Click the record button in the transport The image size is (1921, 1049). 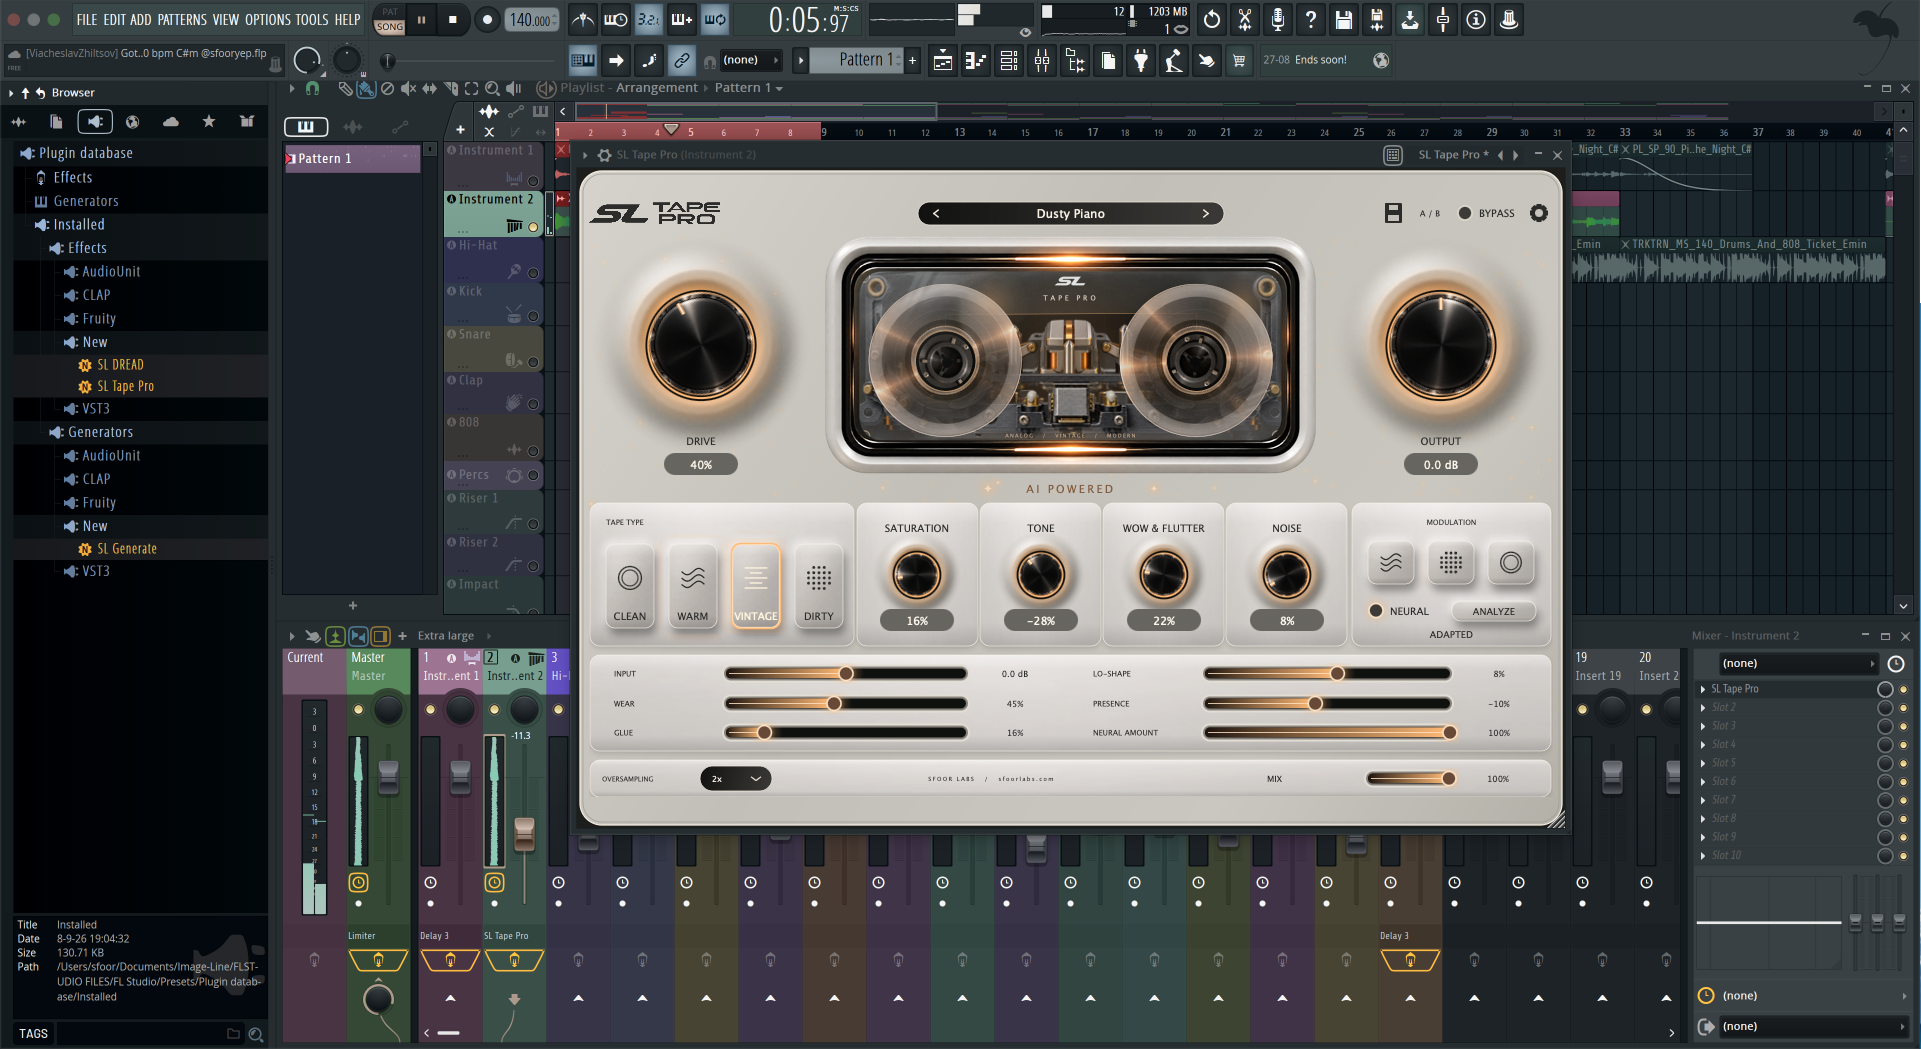click(487, 19)
